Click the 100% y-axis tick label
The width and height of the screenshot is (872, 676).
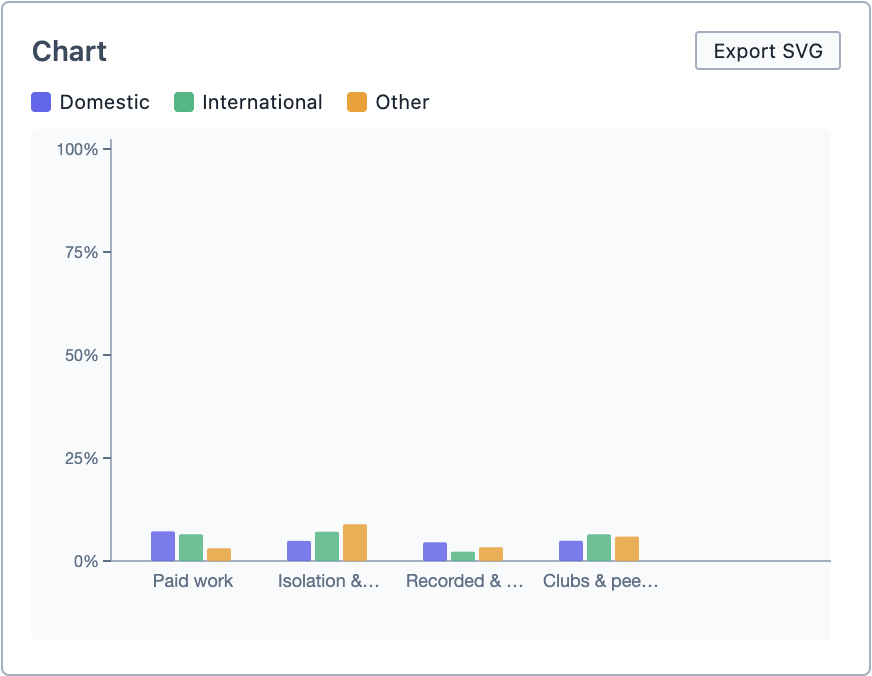tap(77, 149)
